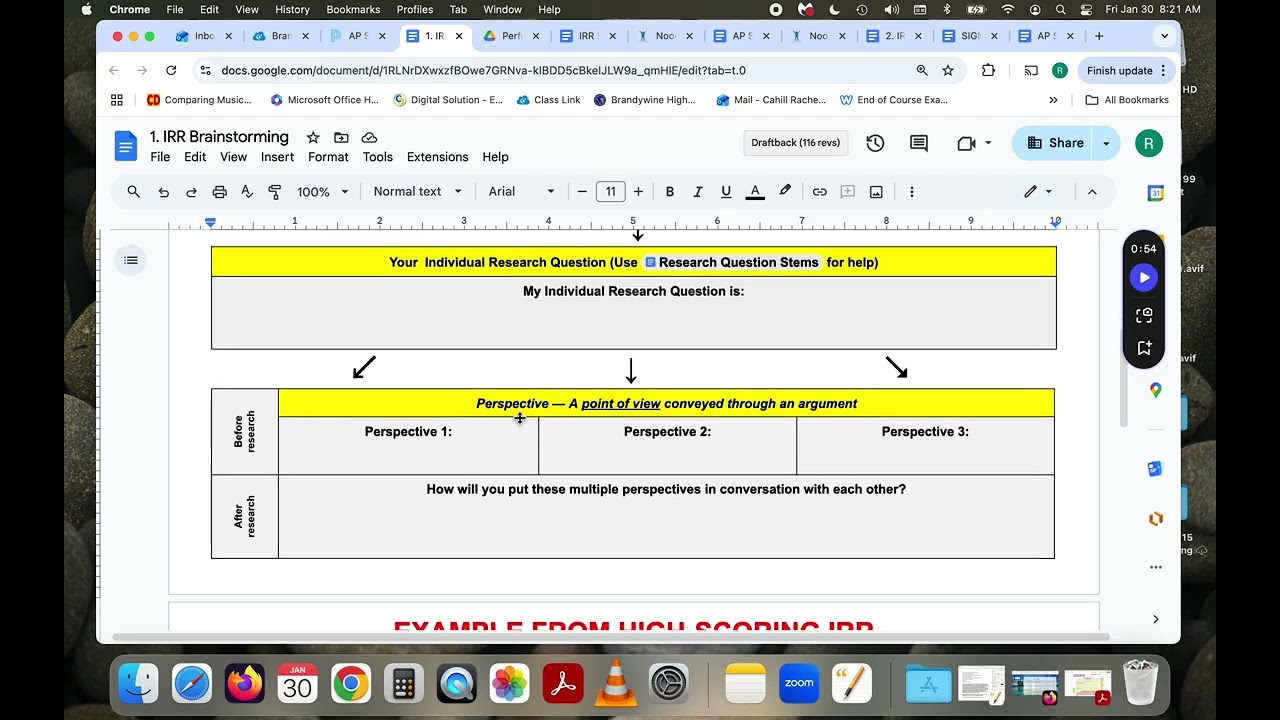Image resolution: width=1280 pixels, height=720 pixels.
Task: Open the Docs Extensions menu
Action: [437, 157]
